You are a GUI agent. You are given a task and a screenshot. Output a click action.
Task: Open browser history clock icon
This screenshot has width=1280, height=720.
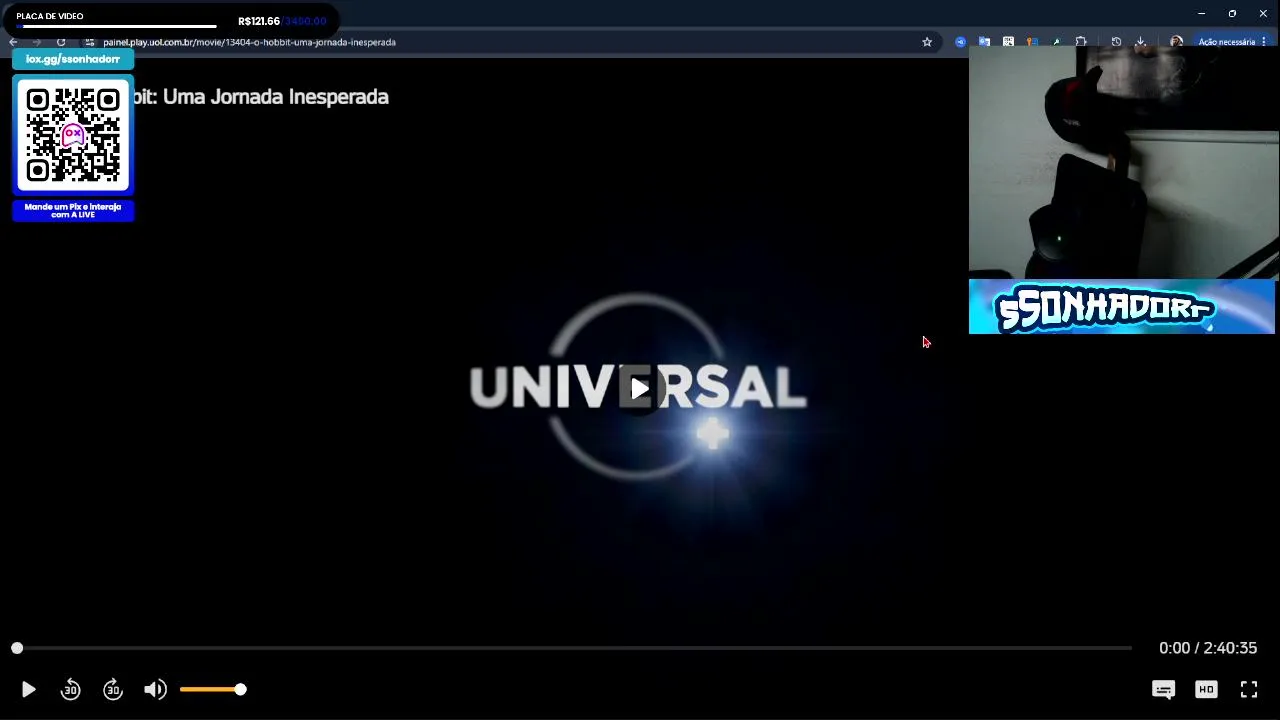pyautogui.click(x=1116, y=42)
